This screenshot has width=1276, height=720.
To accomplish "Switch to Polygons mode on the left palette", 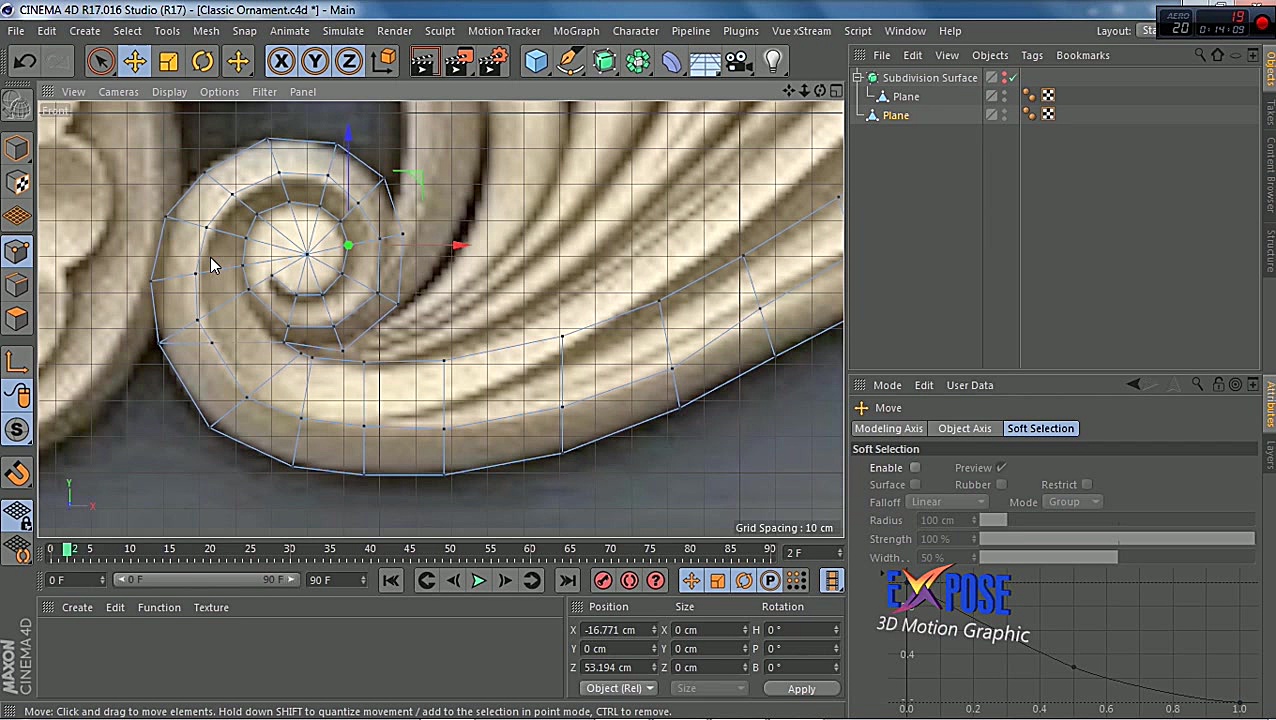I will pos(18,318).
